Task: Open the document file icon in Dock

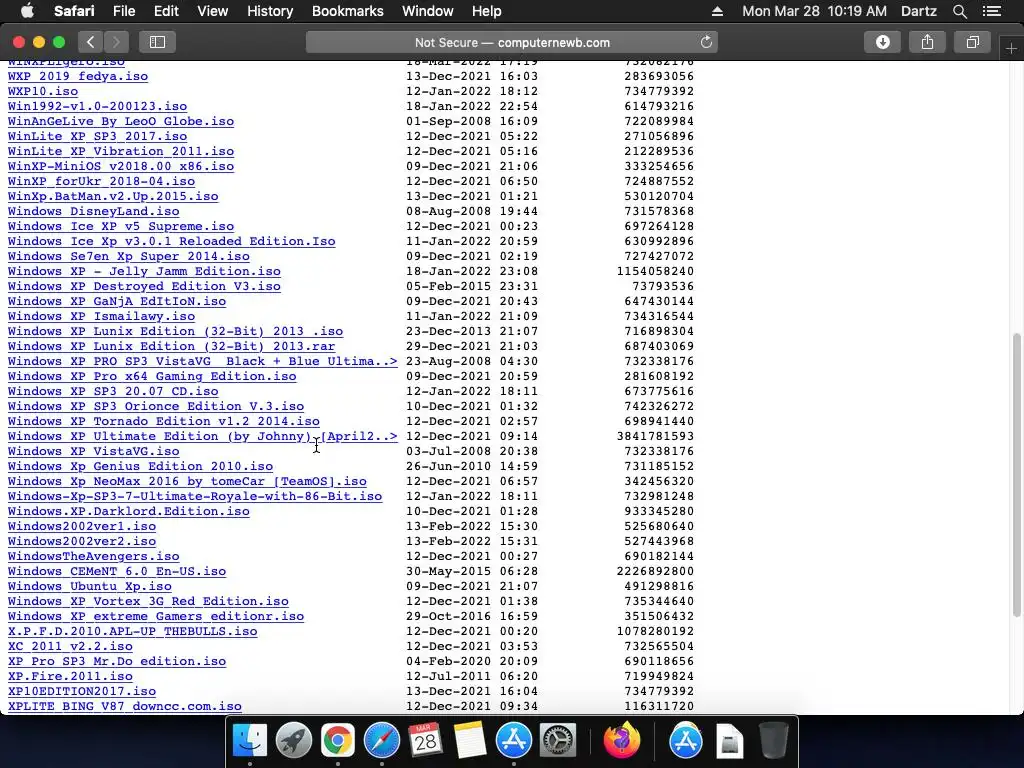Action: 729,742
